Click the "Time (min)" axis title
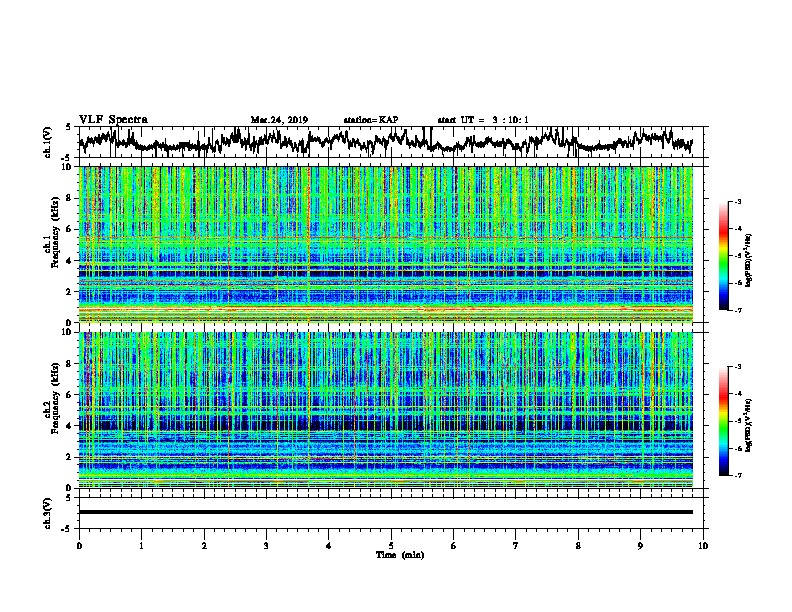The width and height of the screenshot is (792, 612). click(400, 555)
